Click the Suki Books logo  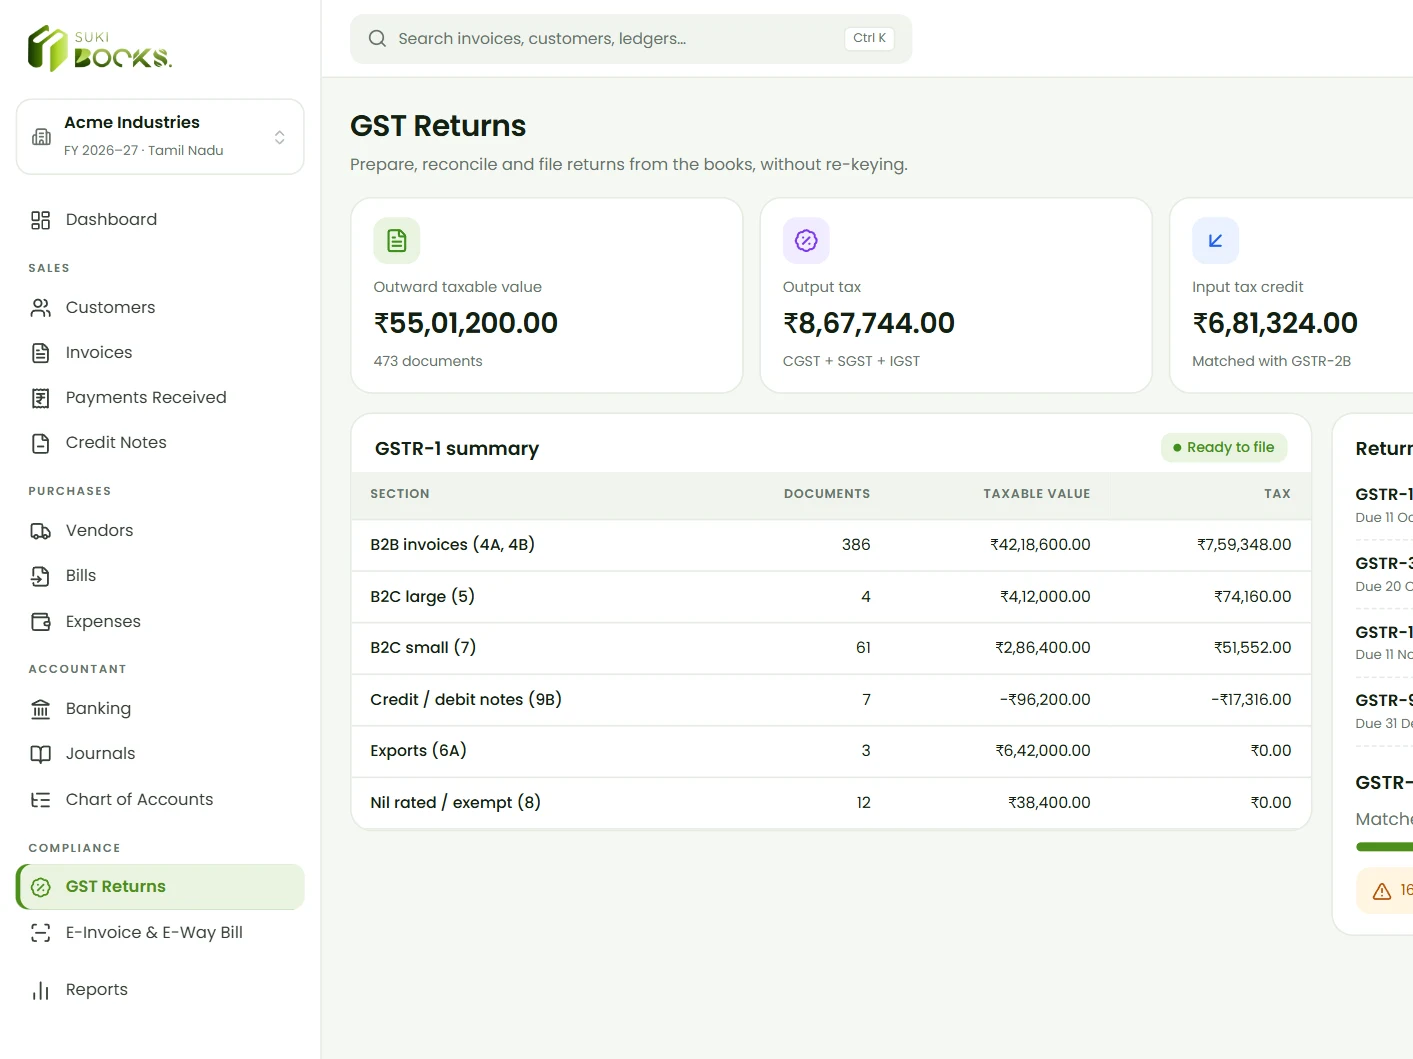[x=100, y=48]
